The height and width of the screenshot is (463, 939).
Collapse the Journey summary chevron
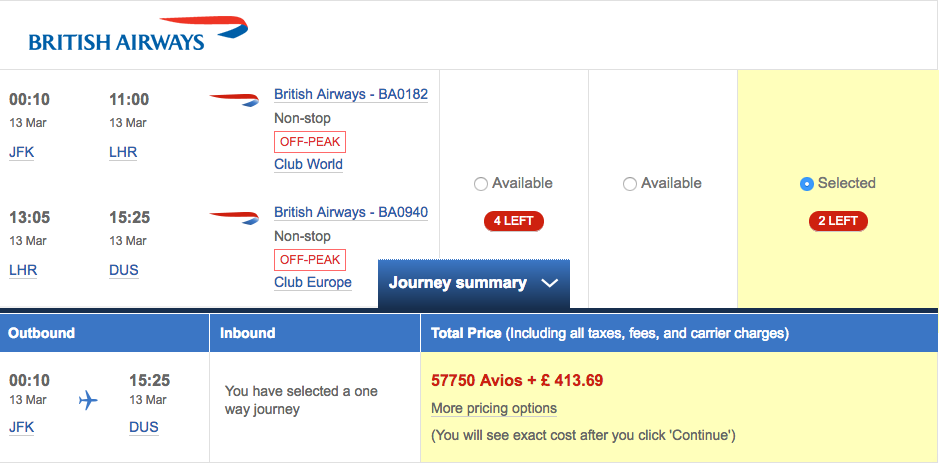point(549,283)
